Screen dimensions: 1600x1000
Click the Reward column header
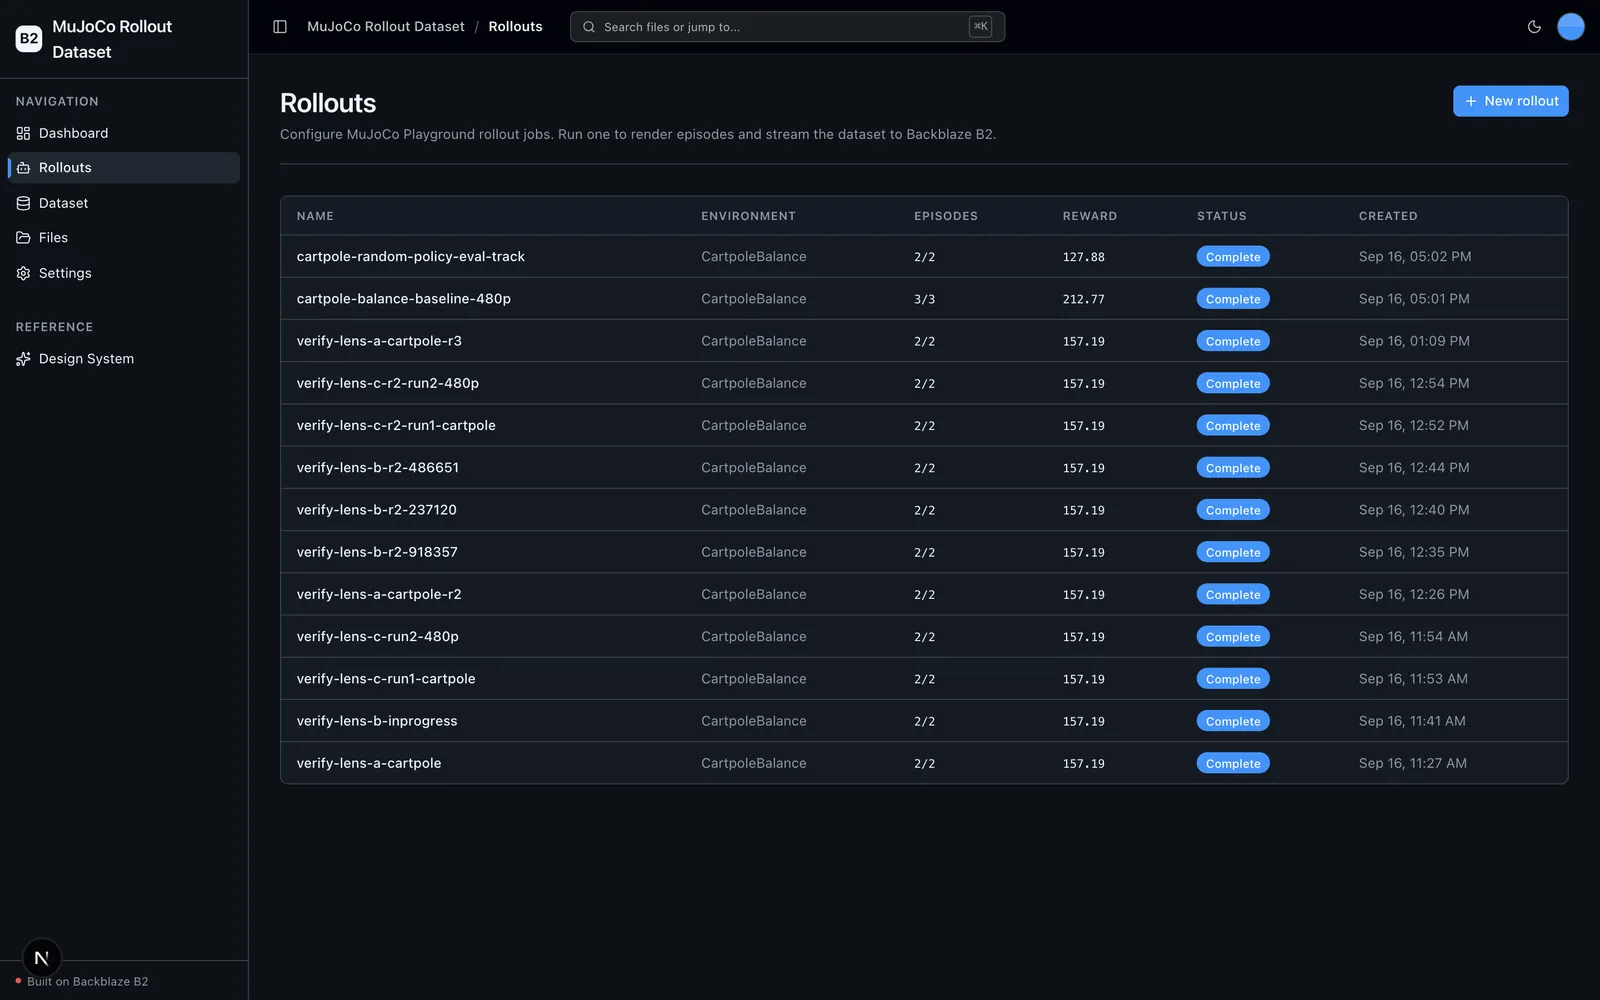(1089, 216)
